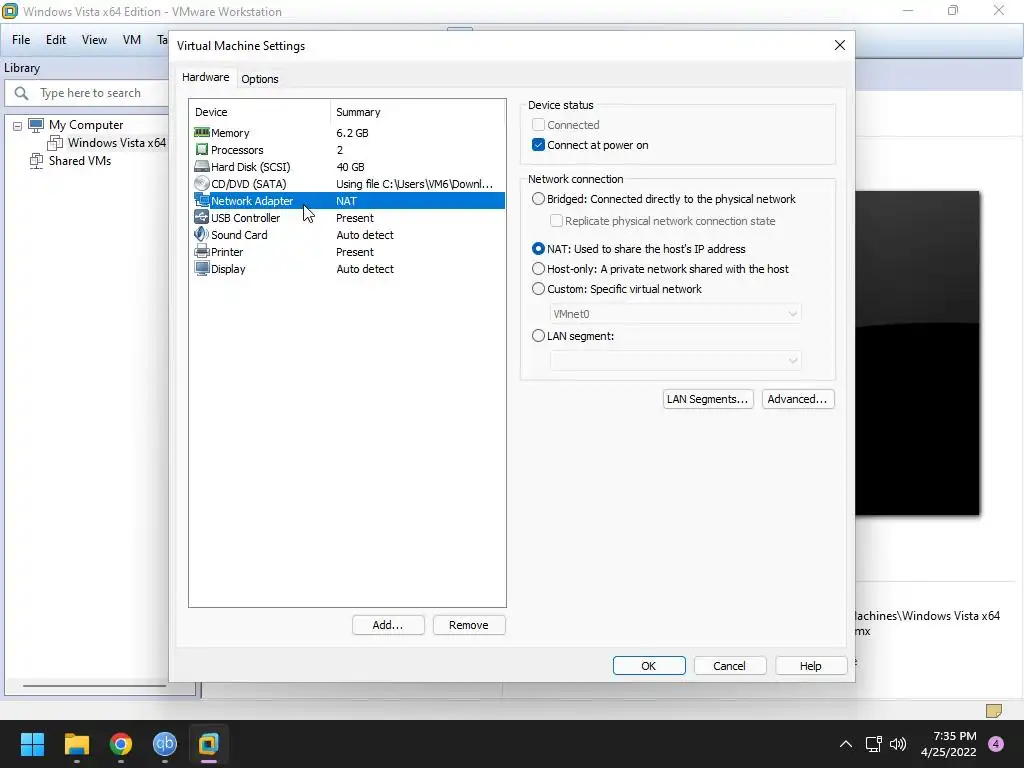Open the File menu
Image resolution: width=1024 pixels, height=768 pixels.
21,40
